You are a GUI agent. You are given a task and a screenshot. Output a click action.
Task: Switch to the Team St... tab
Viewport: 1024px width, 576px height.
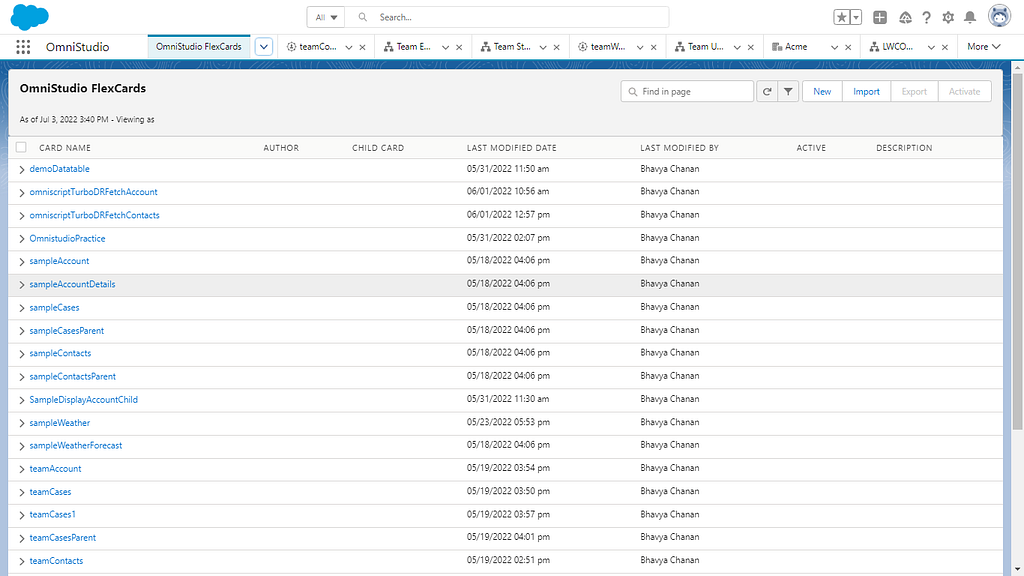coord(511,46)
